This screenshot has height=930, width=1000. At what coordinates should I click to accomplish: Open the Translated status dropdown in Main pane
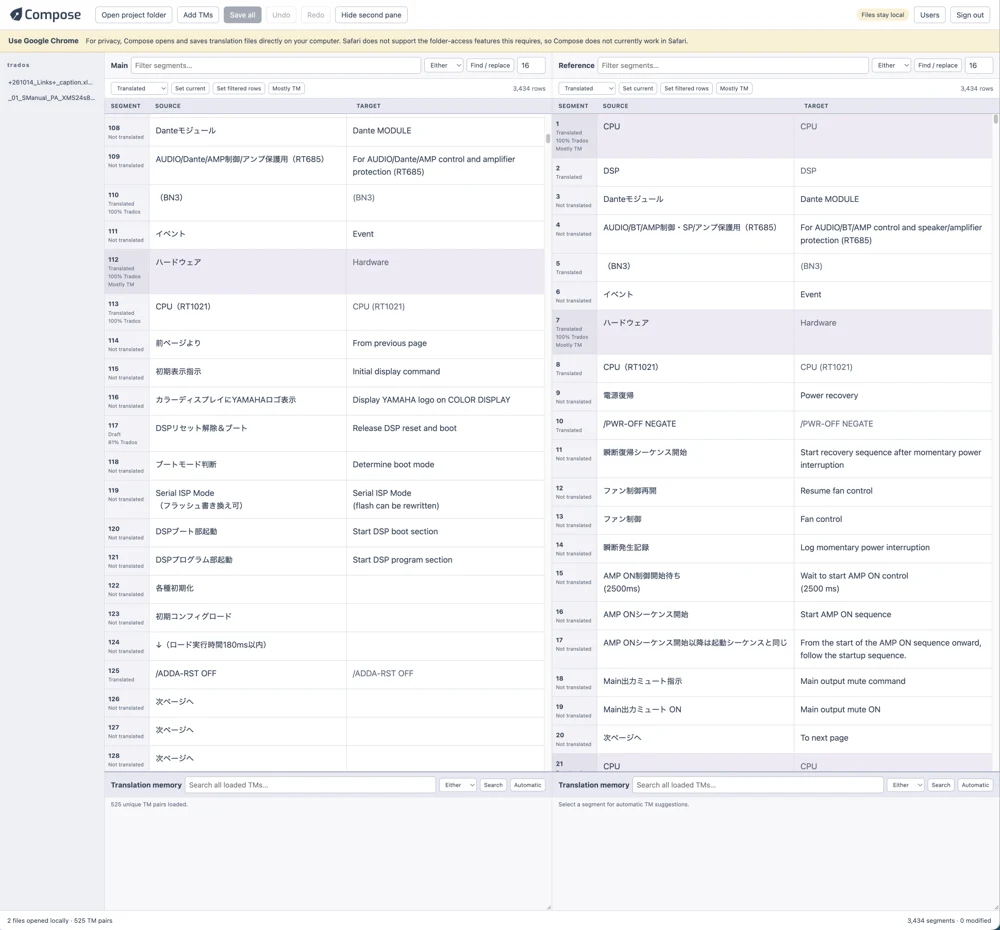[139, 88]
